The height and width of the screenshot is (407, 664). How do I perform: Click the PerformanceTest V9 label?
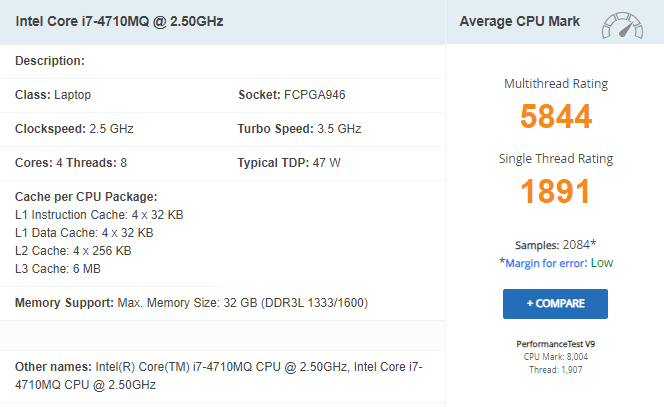[x=555, y=344]
